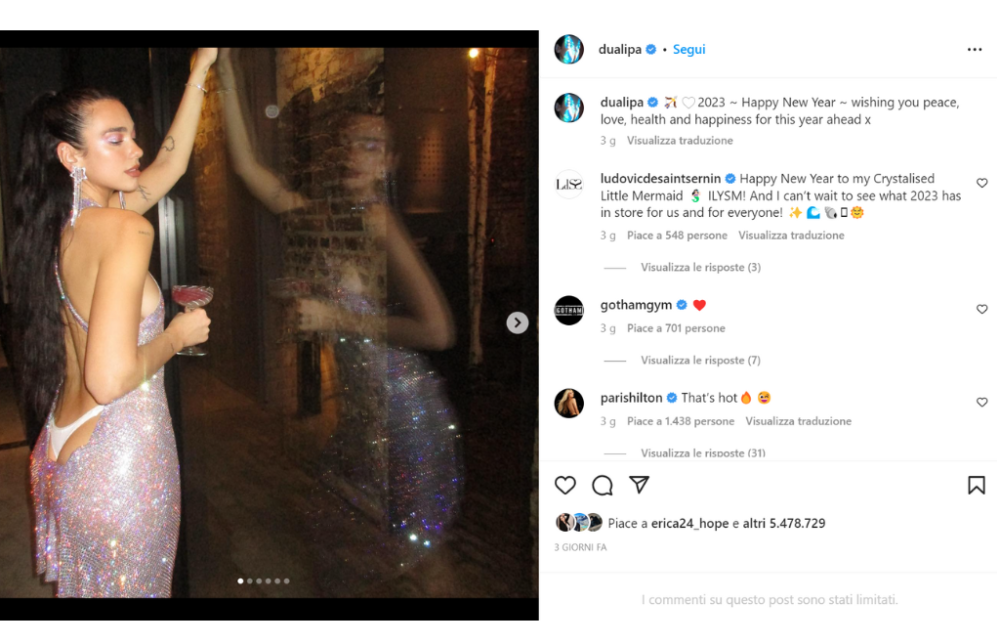Expand the 31 replies under parishilton

pos(703,453)
